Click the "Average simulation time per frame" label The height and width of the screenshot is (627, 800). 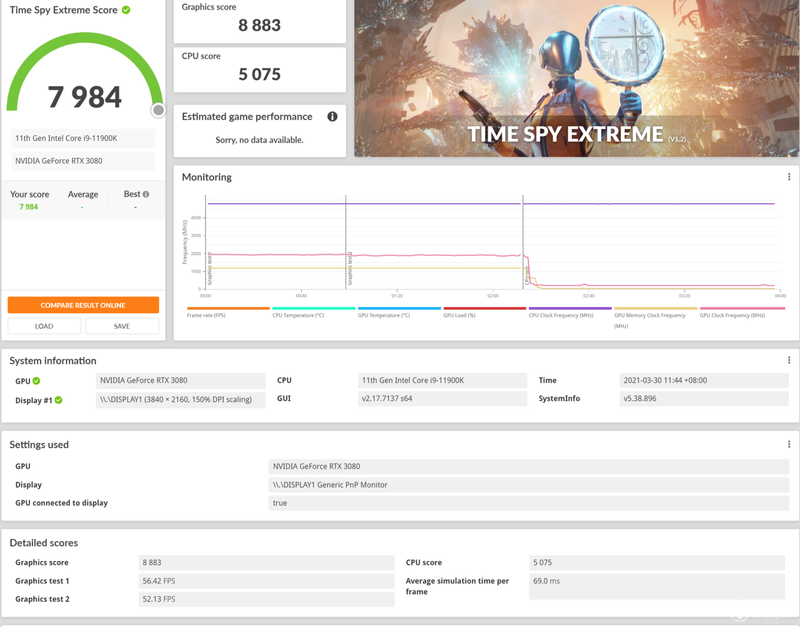coord(457,586)
